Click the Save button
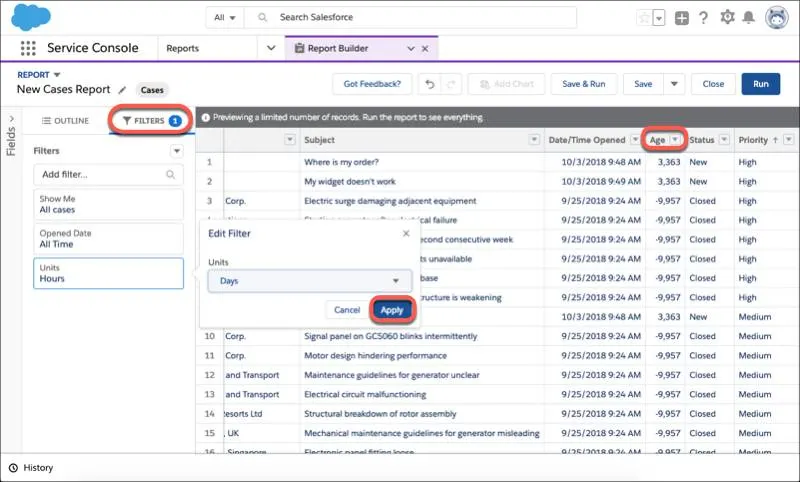Viewport: 800px width, 482px height. (x=643, y=84)
